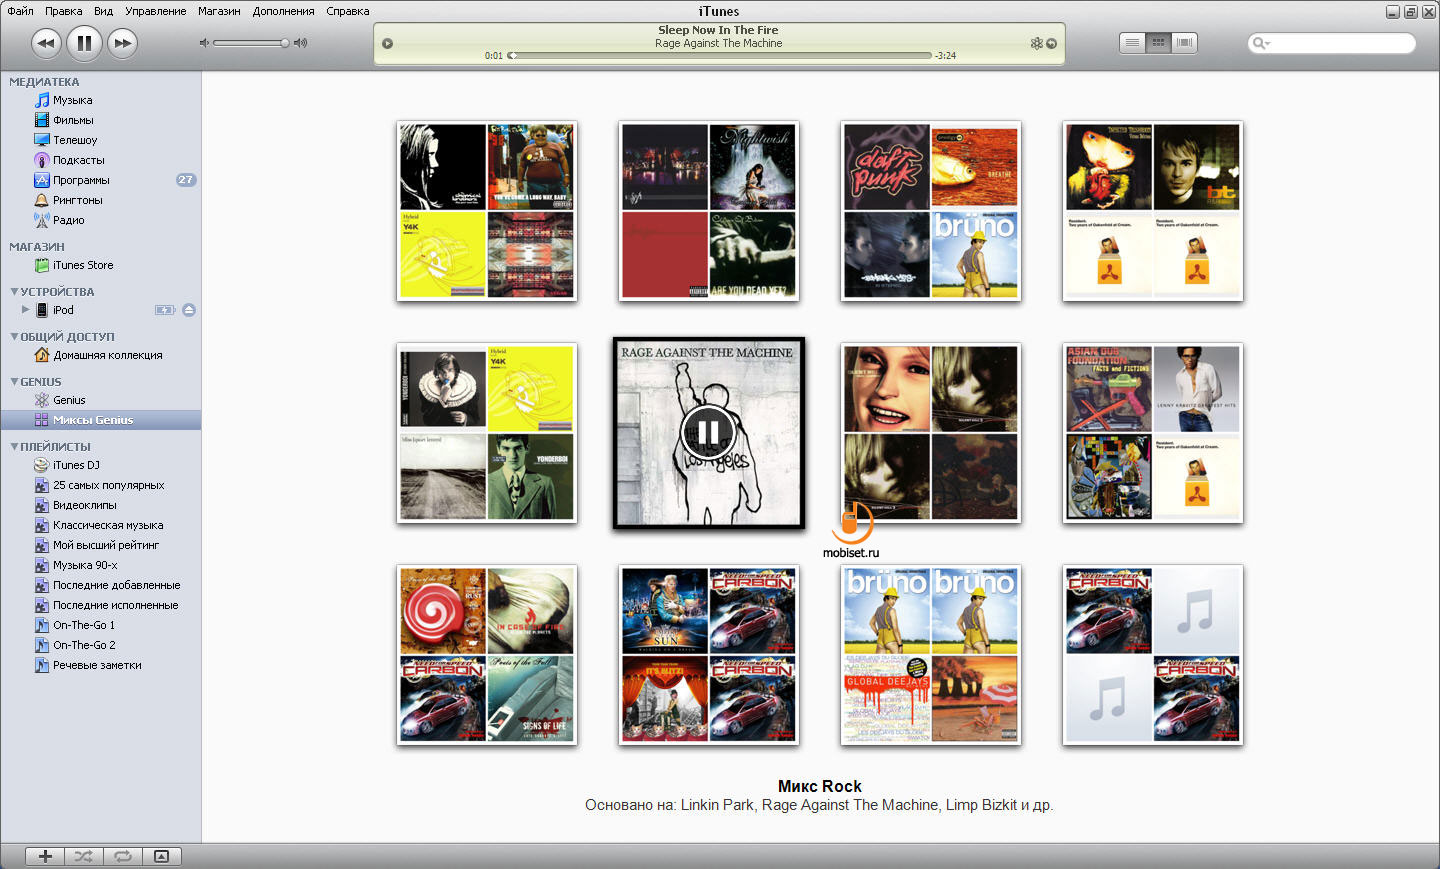1440x869 pixels.
Task: Click the Программы badge showing 27
Action: 186,180
